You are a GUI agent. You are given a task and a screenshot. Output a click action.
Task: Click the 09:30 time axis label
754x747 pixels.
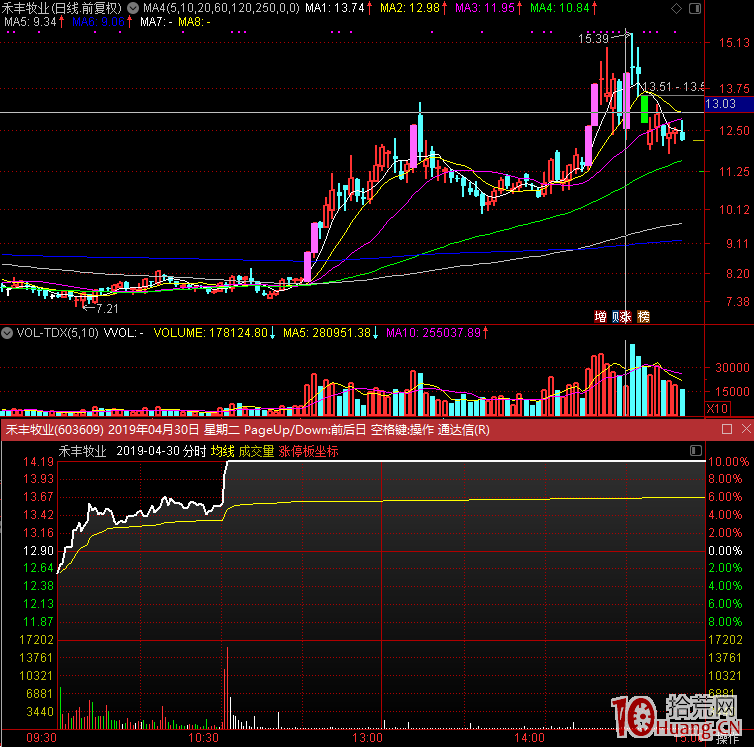click(41, 738)
